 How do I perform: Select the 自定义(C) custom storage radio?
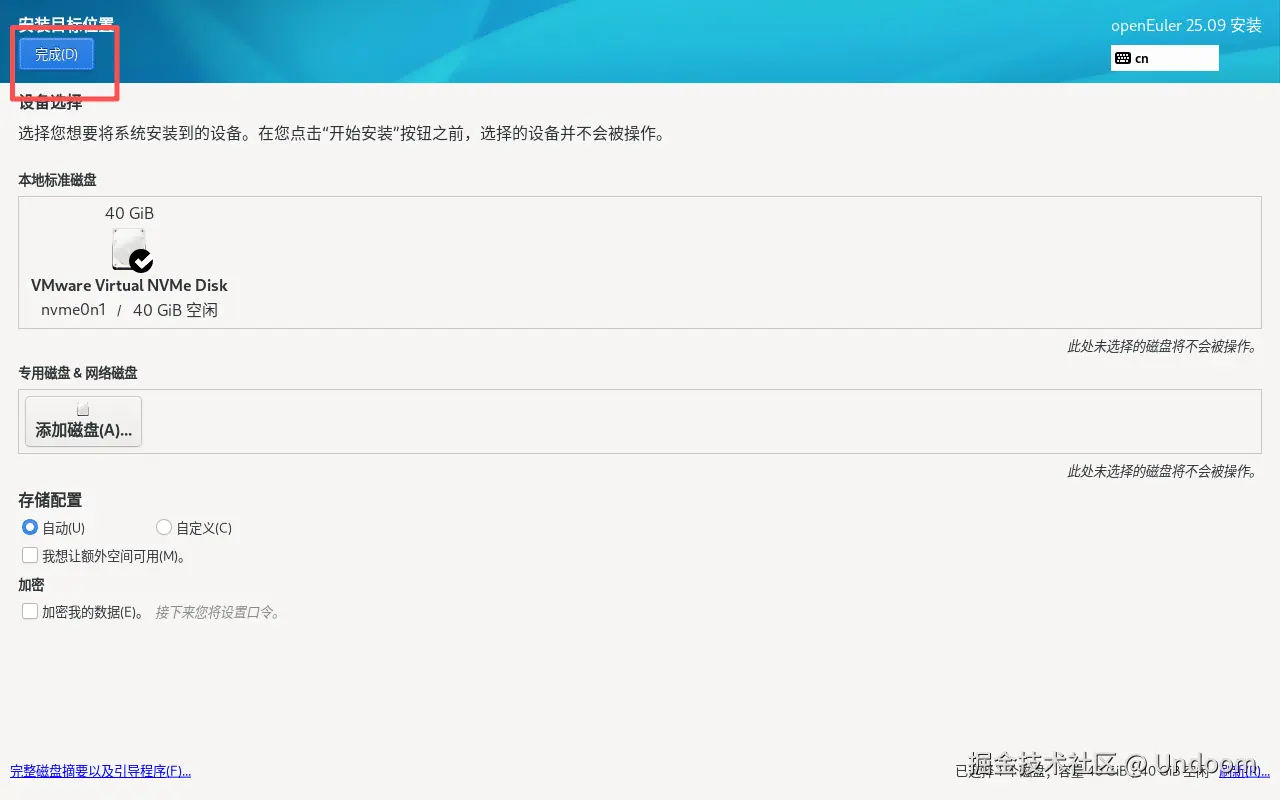[x=164, y=527]
